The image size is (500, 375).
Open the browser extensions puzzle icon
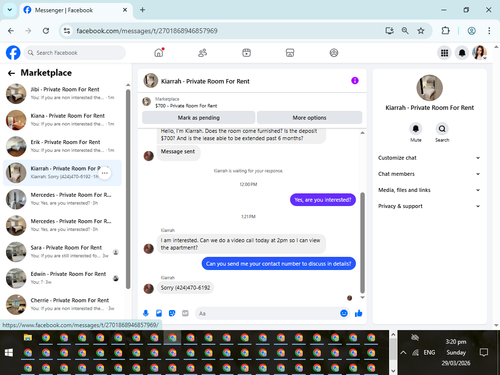pos(445,31)
